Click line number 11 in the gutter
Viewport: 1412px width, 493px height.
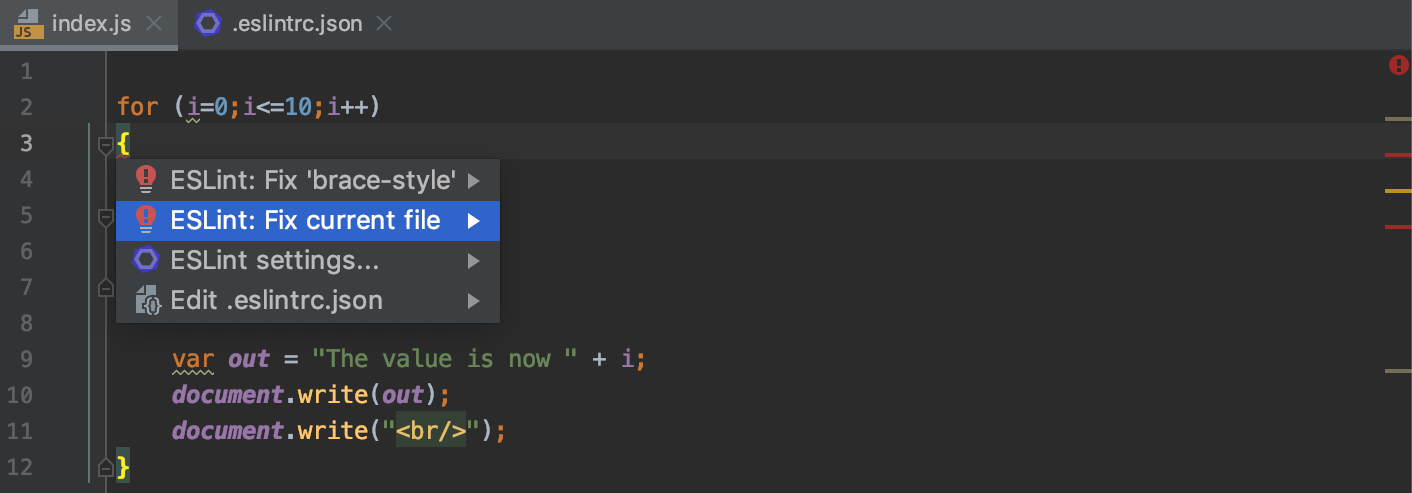(x=21, y=431)
